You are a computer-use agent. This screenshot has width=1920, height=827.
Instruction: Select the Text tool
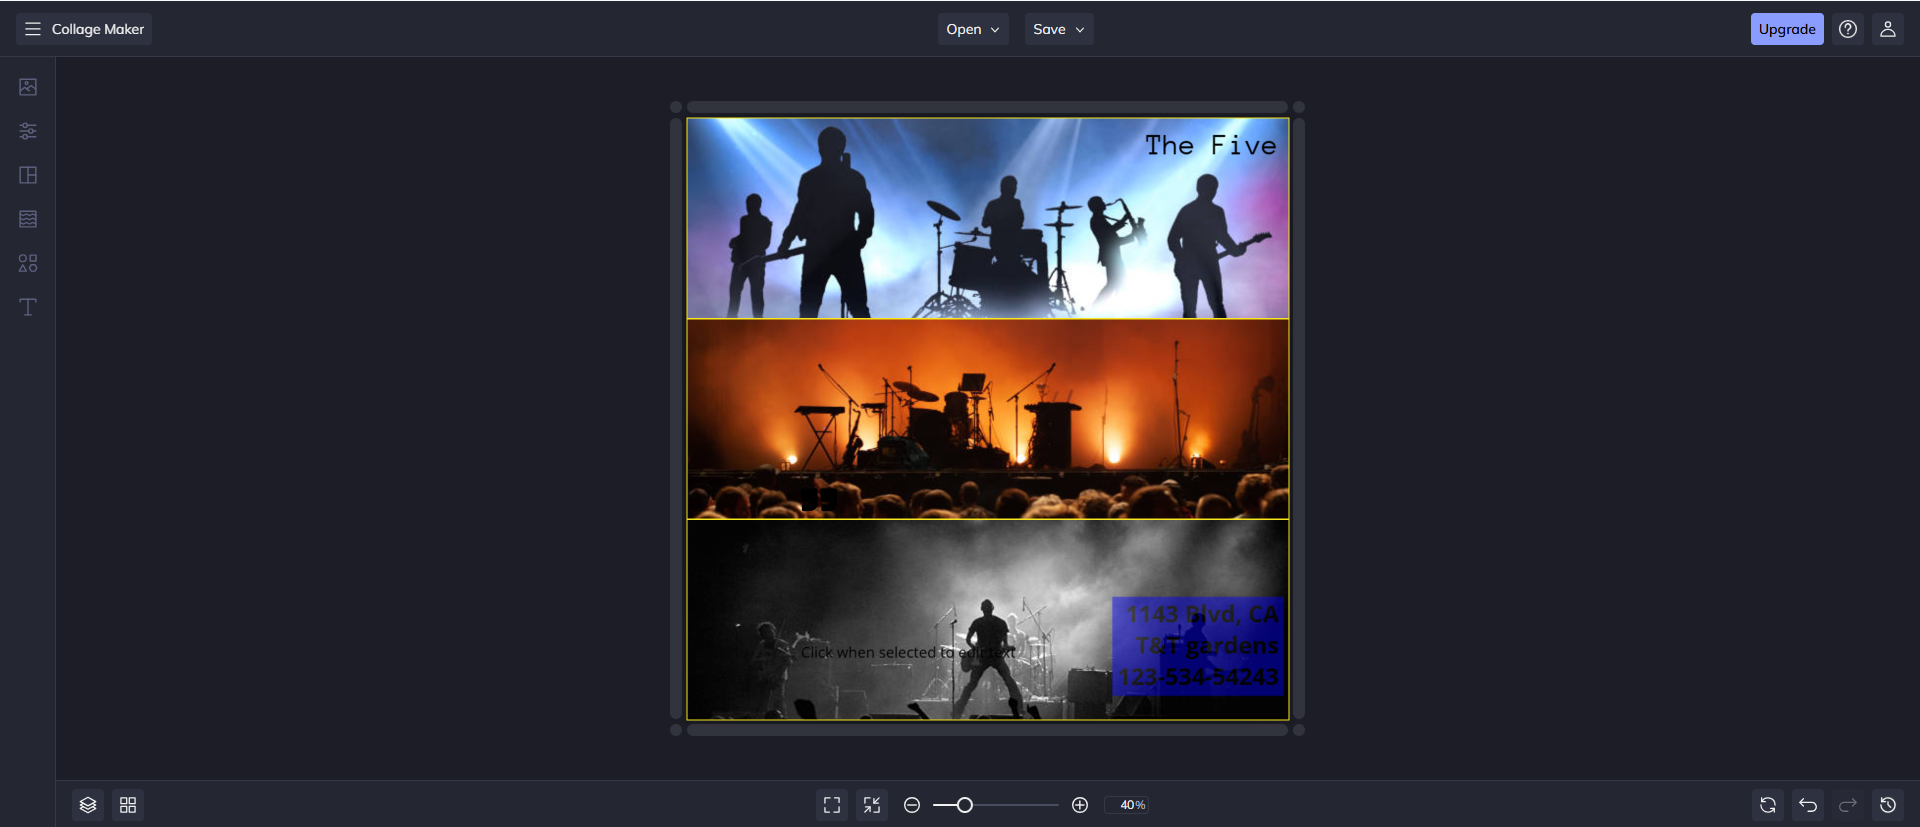pos(28,307)
